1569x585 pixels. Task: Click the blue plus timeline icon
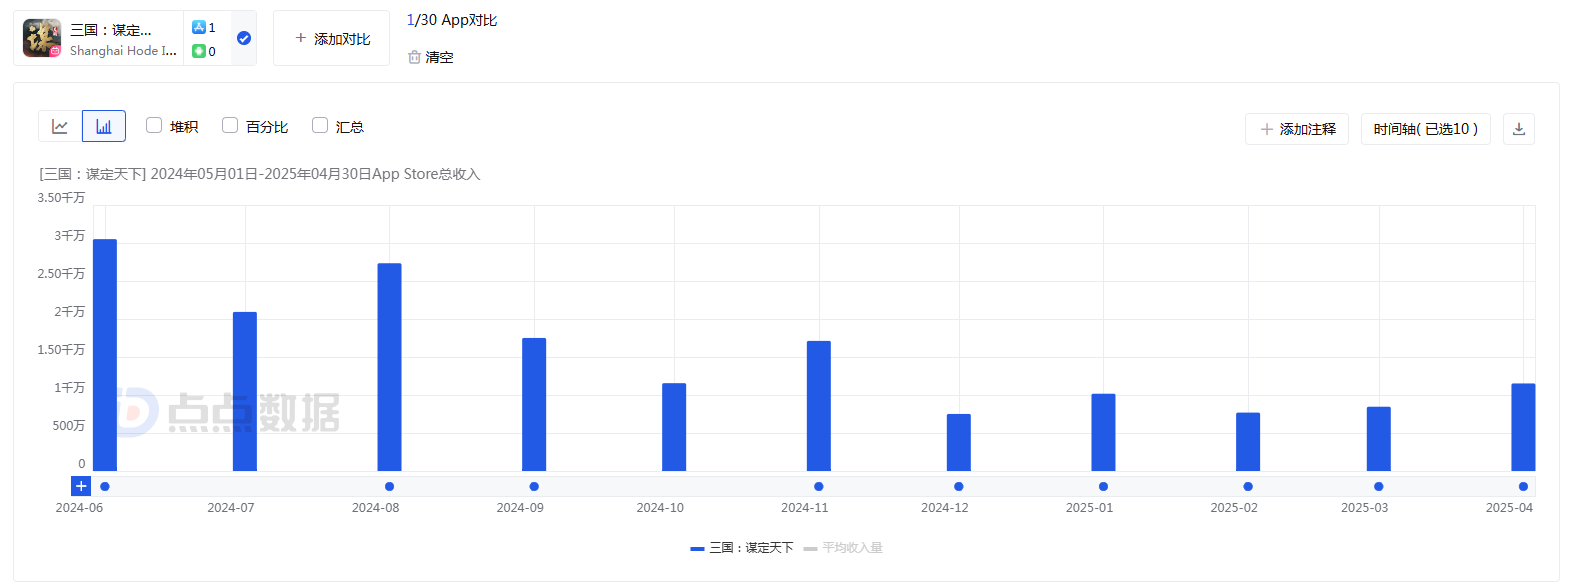[81, 486]
